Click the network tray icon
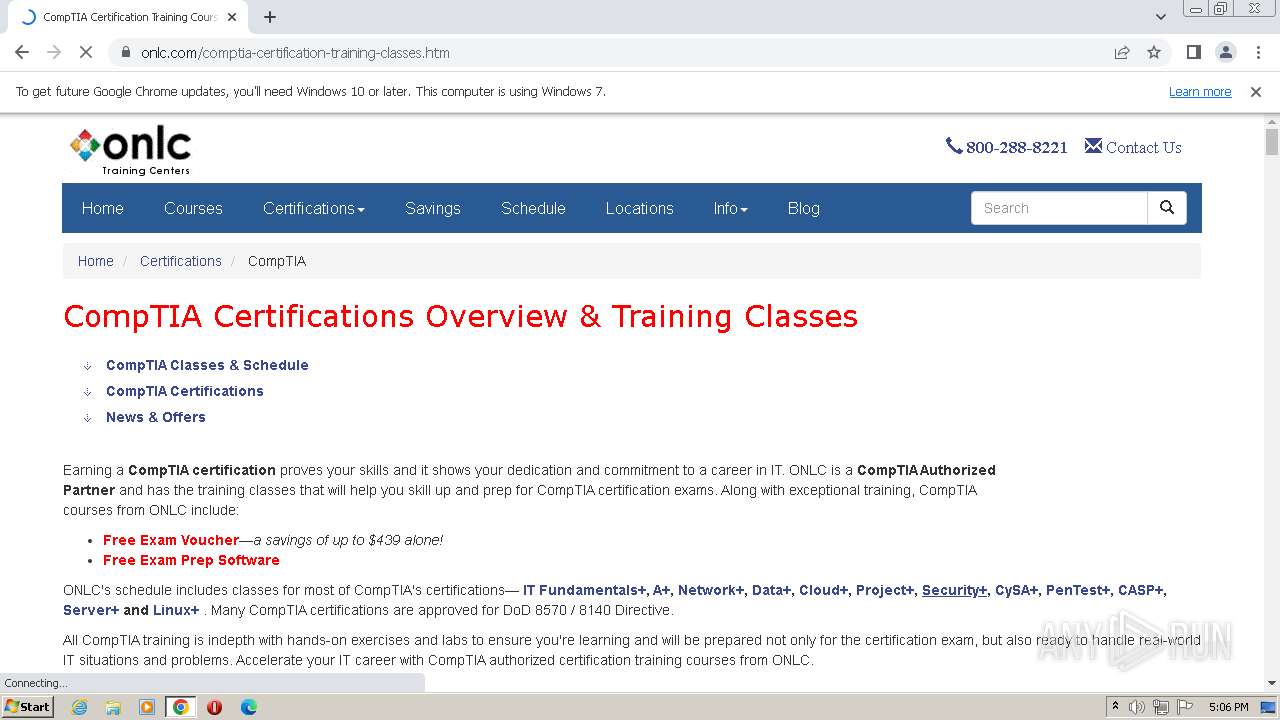The height and width of the screenshot is (720, 1280). (1160, 707)
